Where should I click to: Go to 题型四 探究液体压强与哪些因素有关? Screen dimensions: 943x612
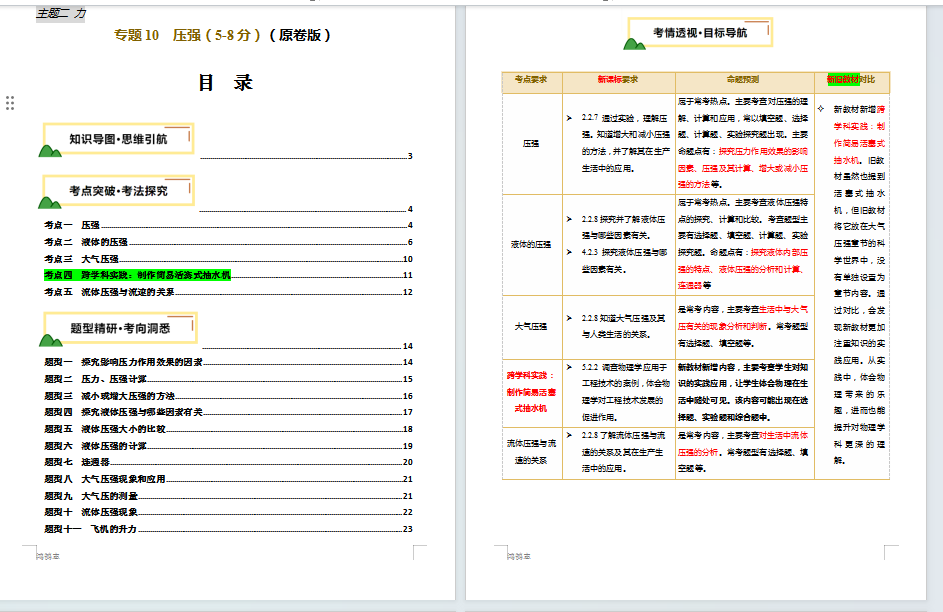[228, 412]
